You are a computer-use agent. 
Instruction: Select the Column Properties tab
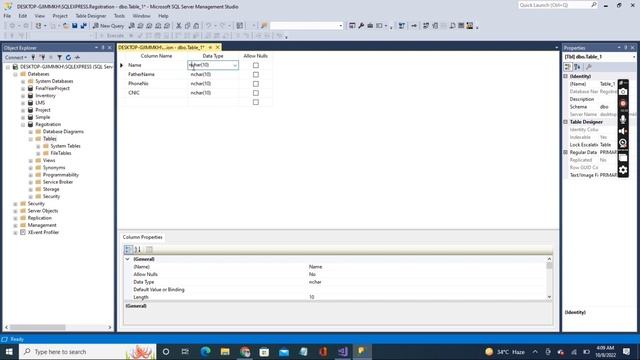pos(142,237)
